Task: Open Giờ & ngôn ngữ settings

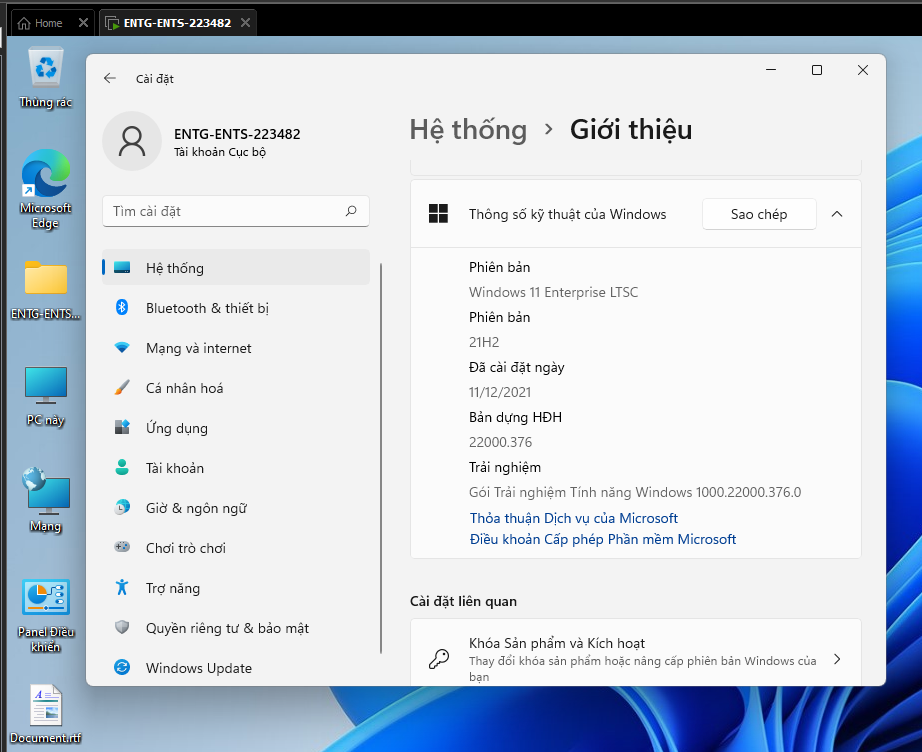Action: pyautogui.click(x=236, y=507)
